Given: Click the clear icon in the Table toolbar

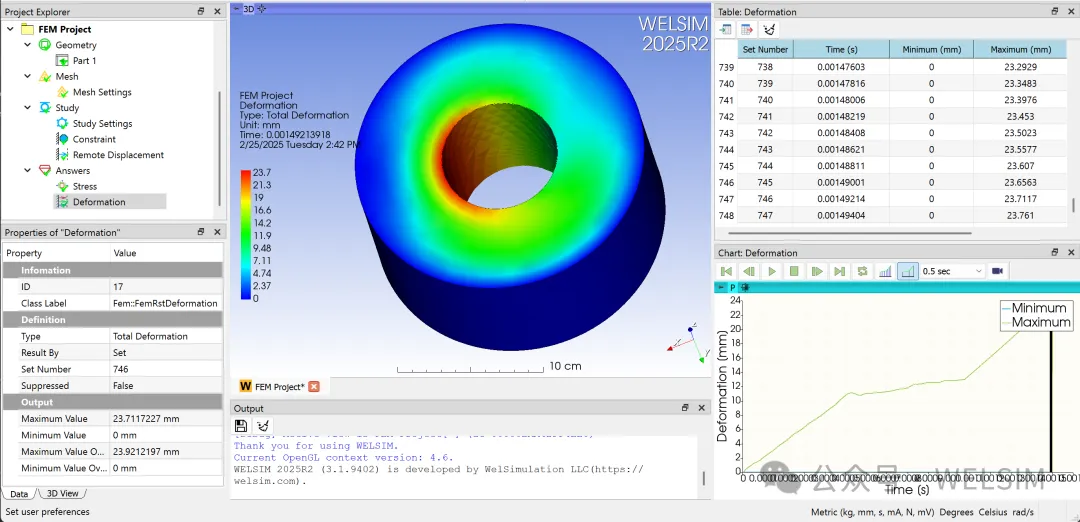Looking at the screenshot, I should point(769,29).
